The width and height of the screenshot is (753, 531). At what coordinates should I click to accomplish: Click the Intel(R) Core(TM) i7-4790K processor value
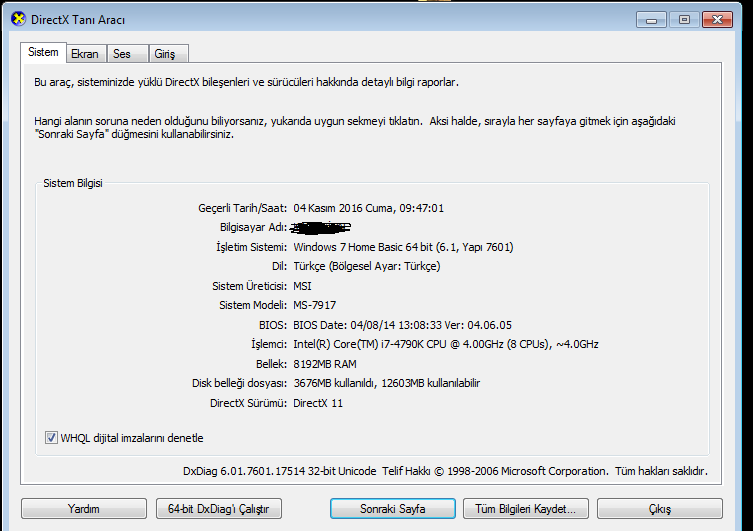tap(446, 344)
